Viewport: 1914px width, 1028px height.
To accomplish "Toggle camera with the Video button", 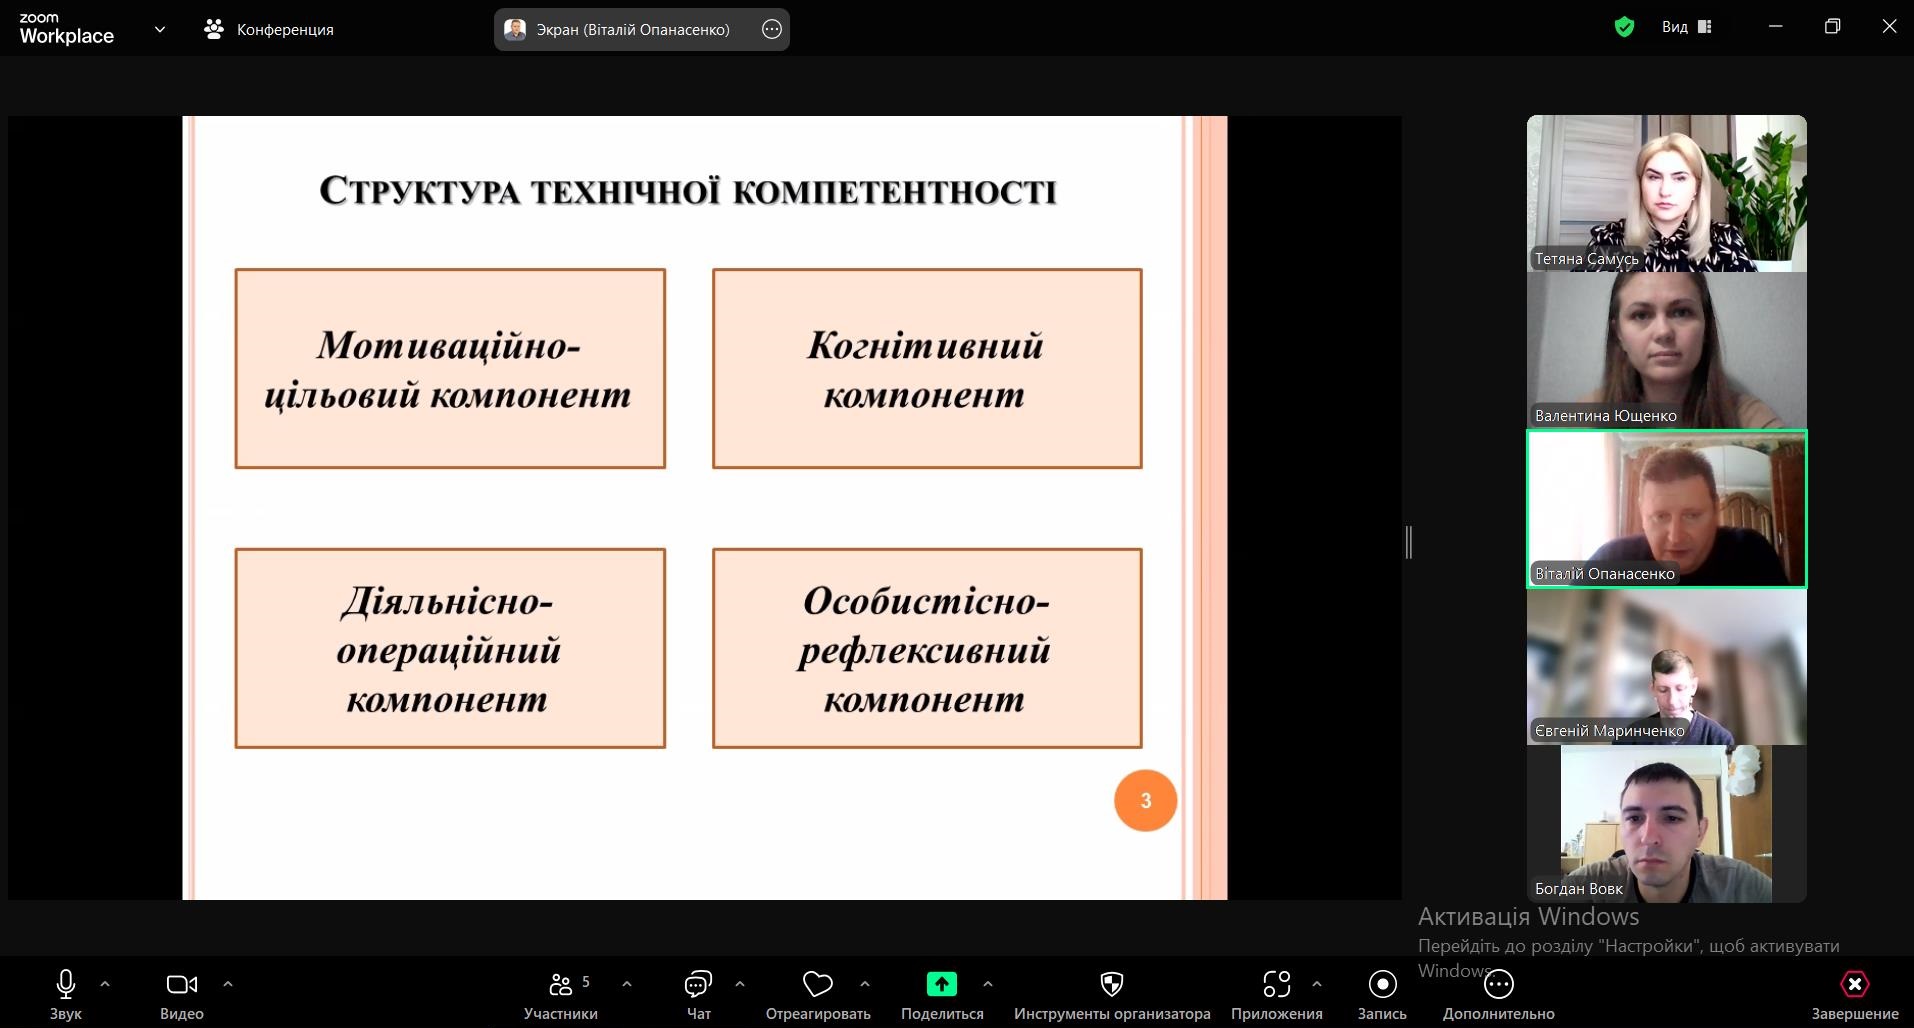I will pyautogui.click(x=181, y=985).
